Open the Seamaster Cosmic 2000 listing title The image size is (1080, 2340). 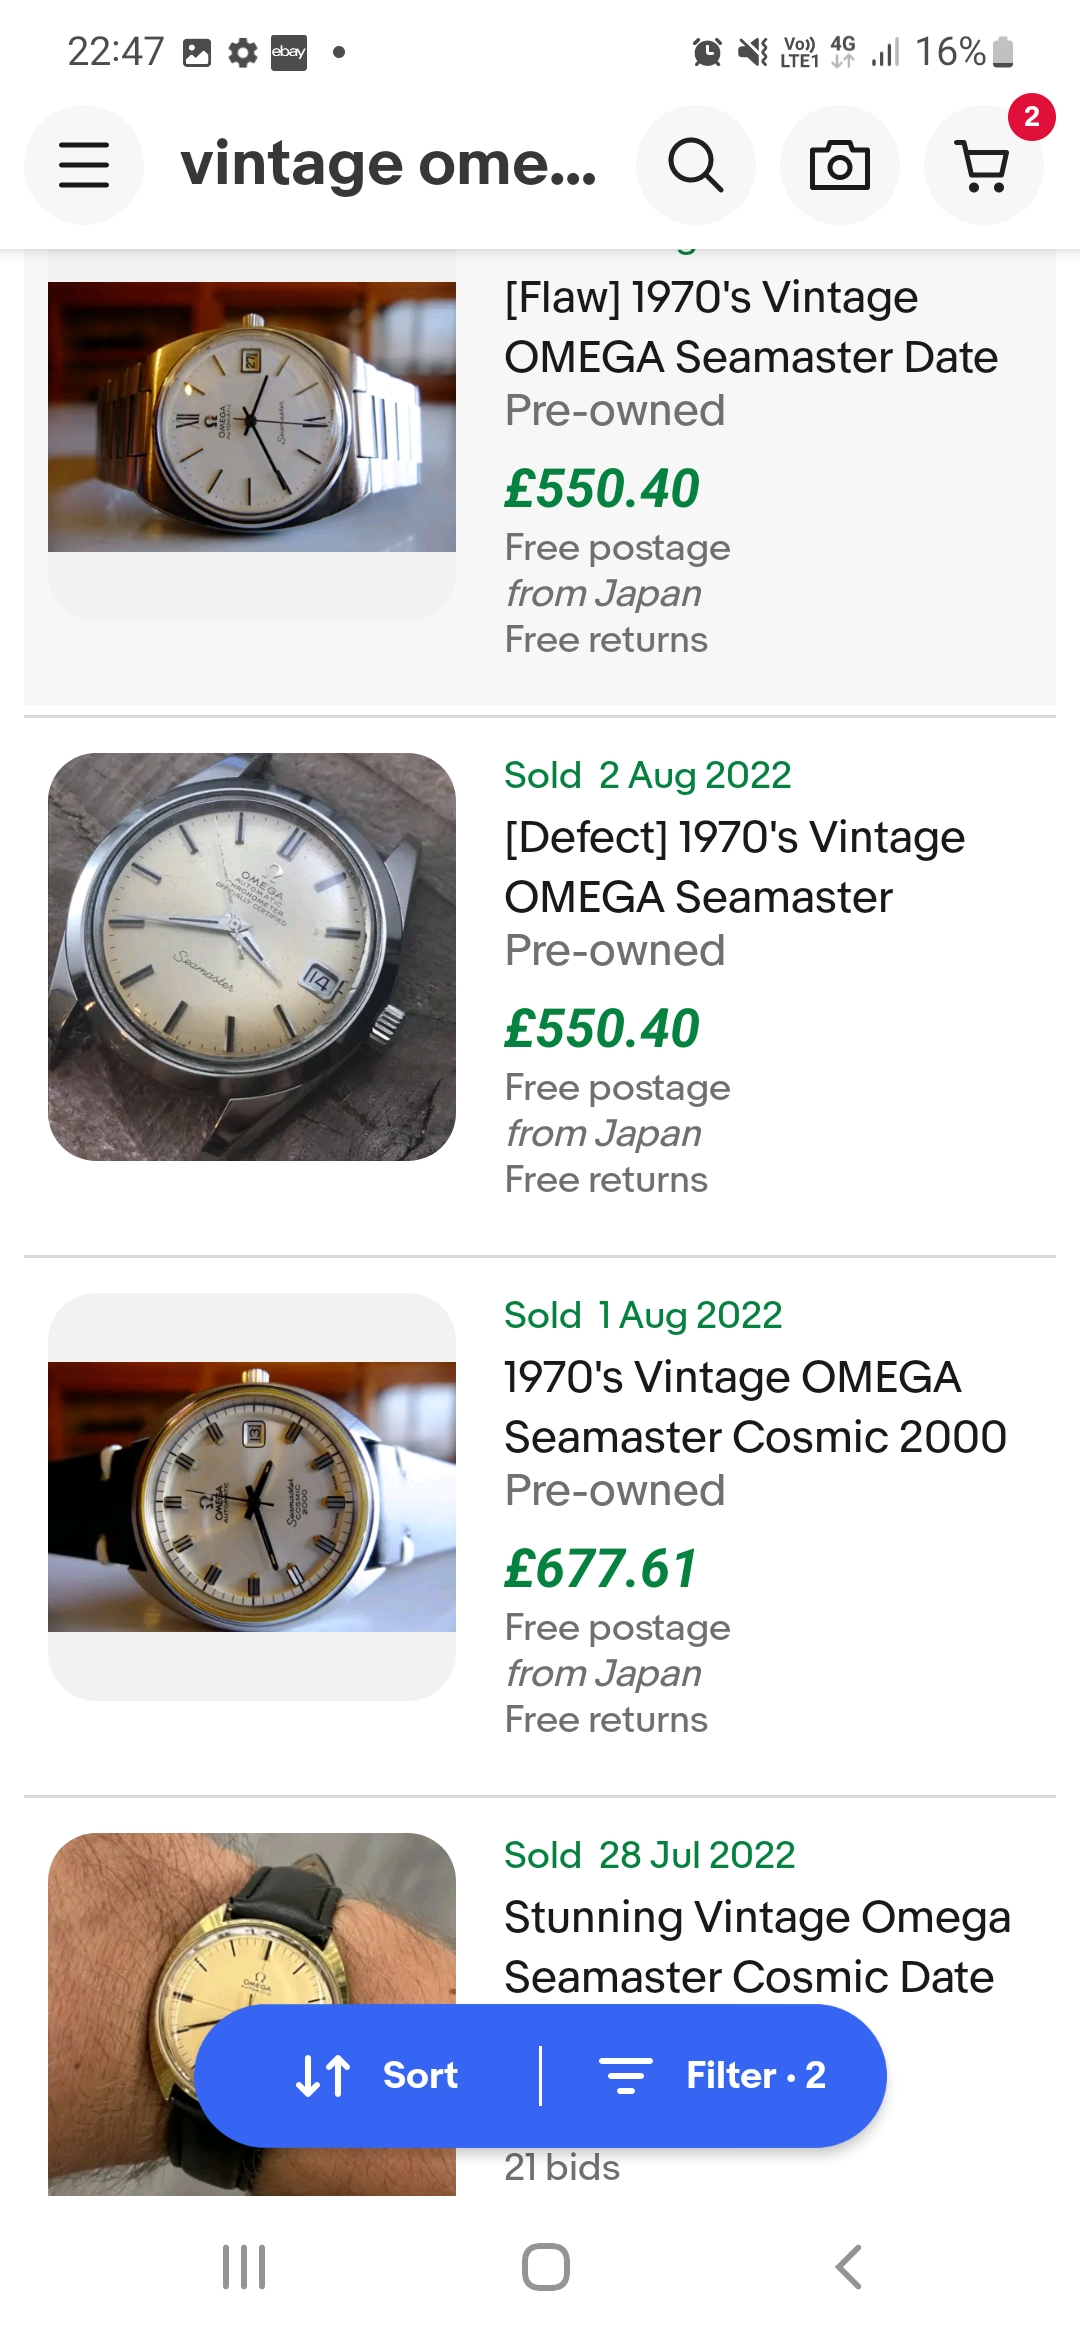click(754, 1407)
